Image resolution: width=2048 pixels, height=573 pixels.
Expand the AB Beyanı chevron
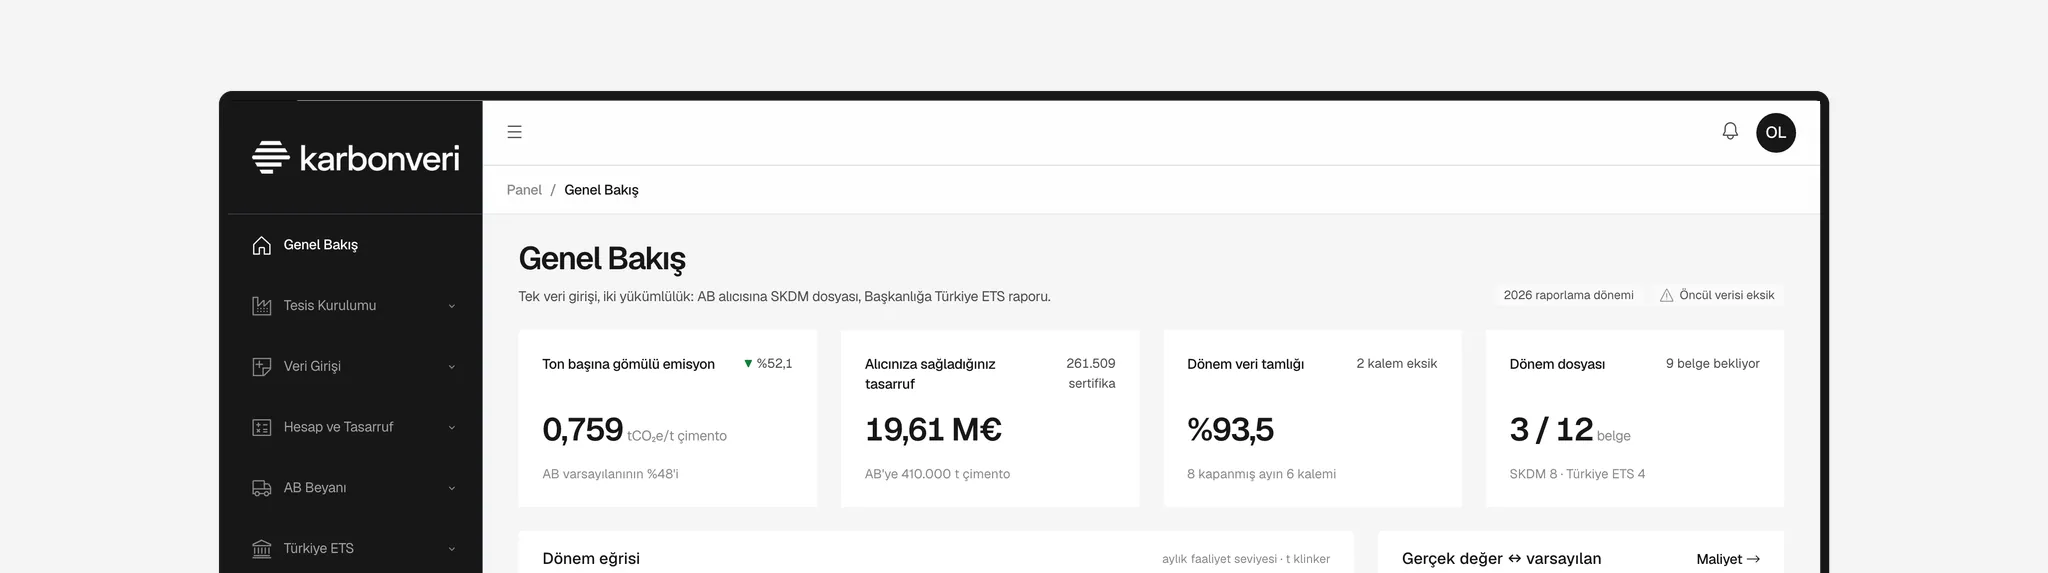tap(451, 489)
